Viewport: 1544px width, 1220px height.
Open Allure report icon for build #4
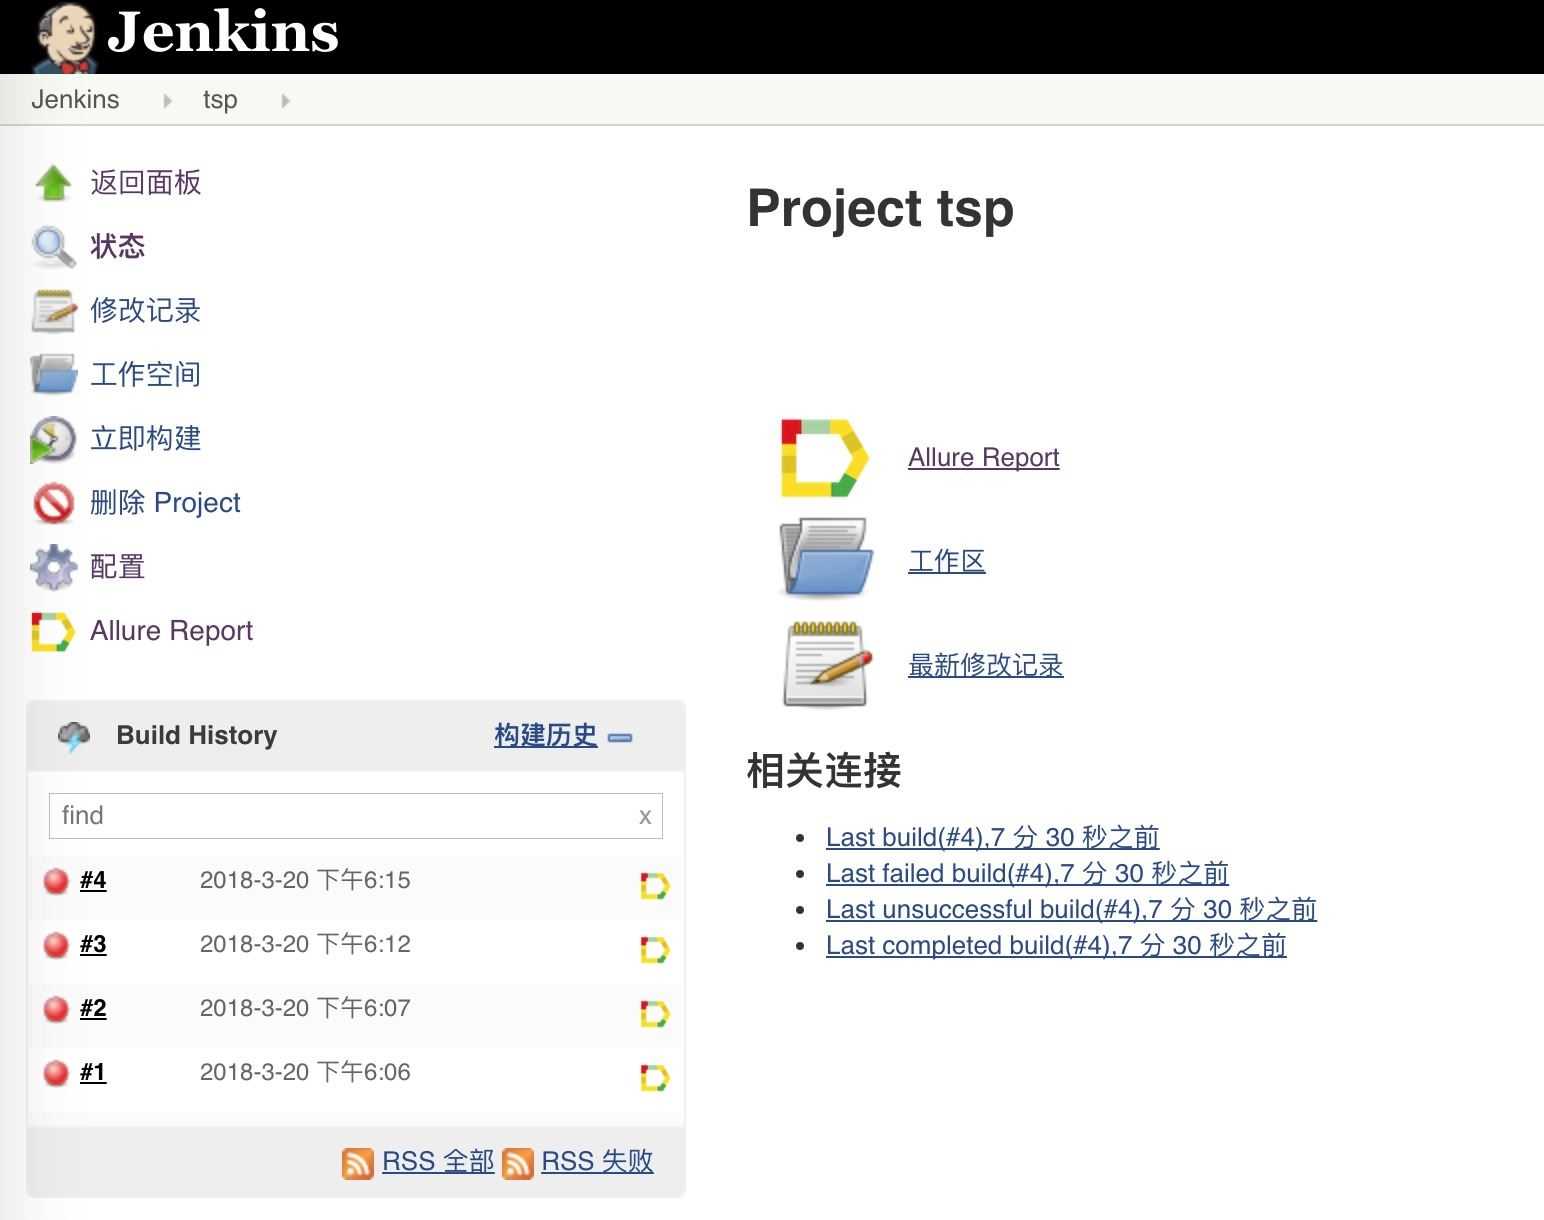654,886
